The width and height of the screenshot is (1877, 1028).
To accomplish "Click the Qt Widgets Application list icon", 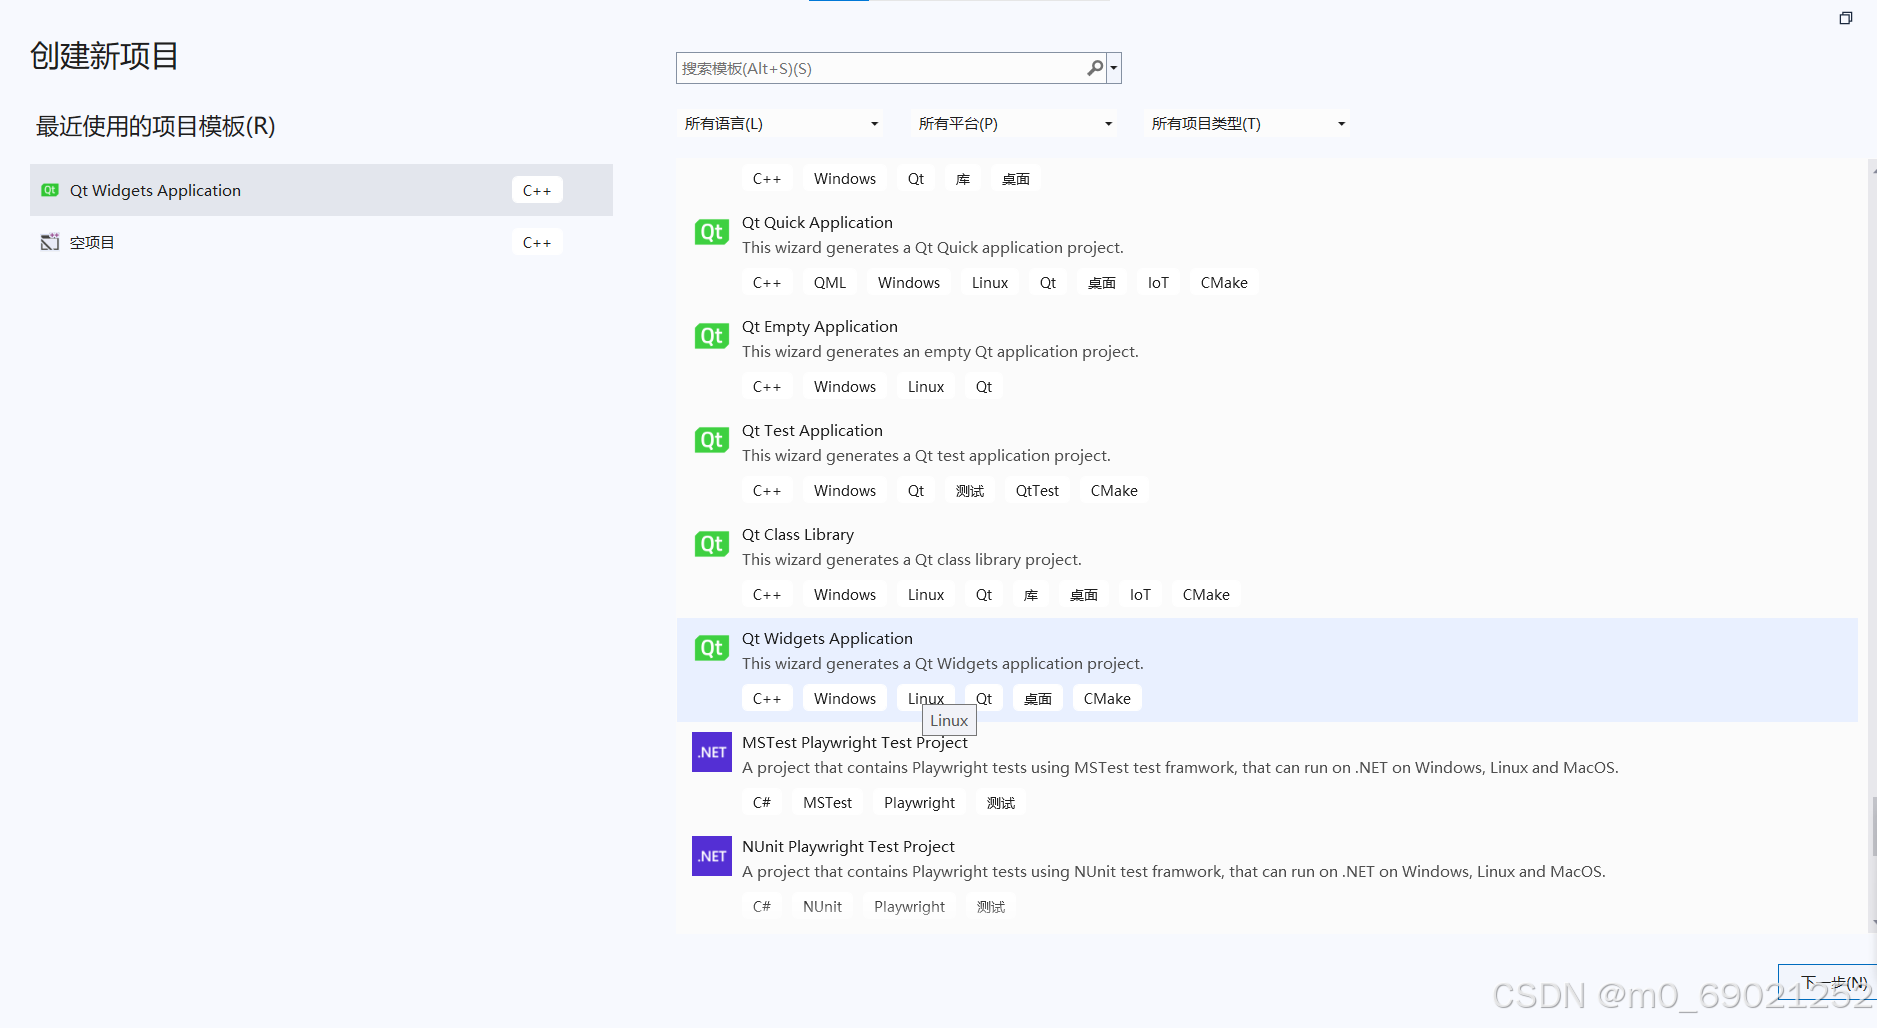I will click(712, 648).
